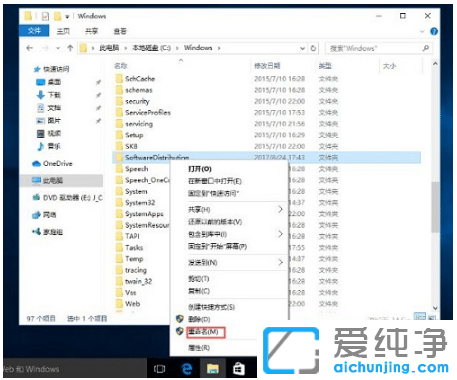
Task: Select OneDrive in the navigation pane
Action: (57, 163)
